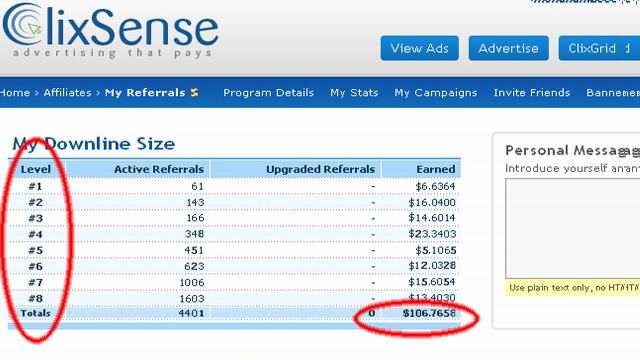Select the level #4 row label
Viewport: 640px width, 360px height.
pos(36,234)
